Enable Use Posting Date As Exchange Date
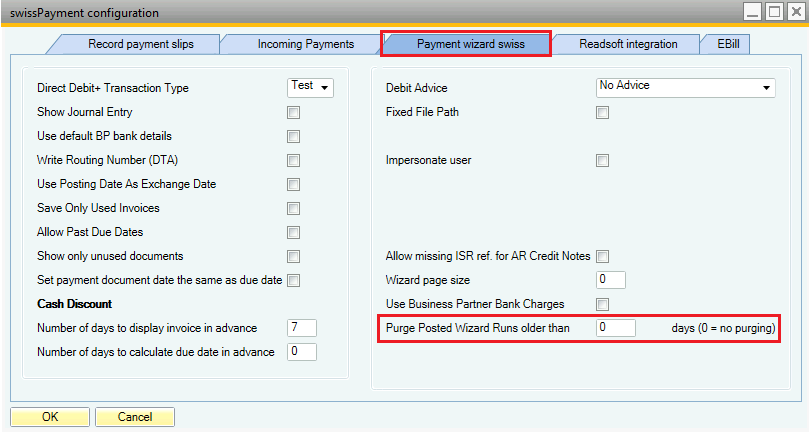Image resolution: width=809 pixels, height=434 pixels. pyautogui.click(x=294, y=184)
